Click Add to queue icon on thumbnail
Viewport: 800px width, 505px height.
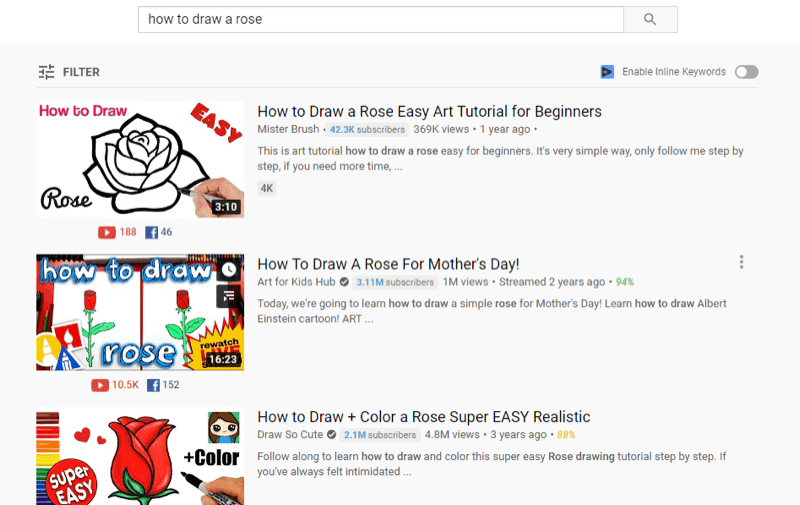click(229, 295)
